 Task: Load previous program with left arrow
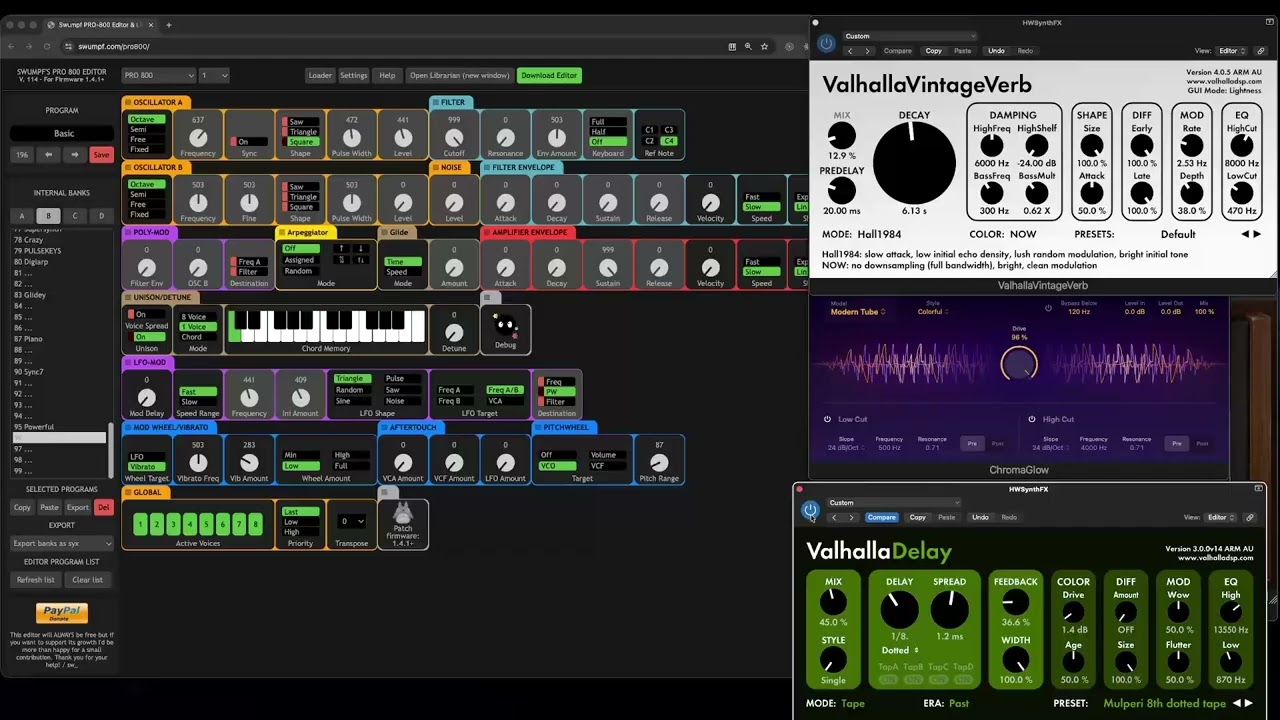(x=48, y=155)
